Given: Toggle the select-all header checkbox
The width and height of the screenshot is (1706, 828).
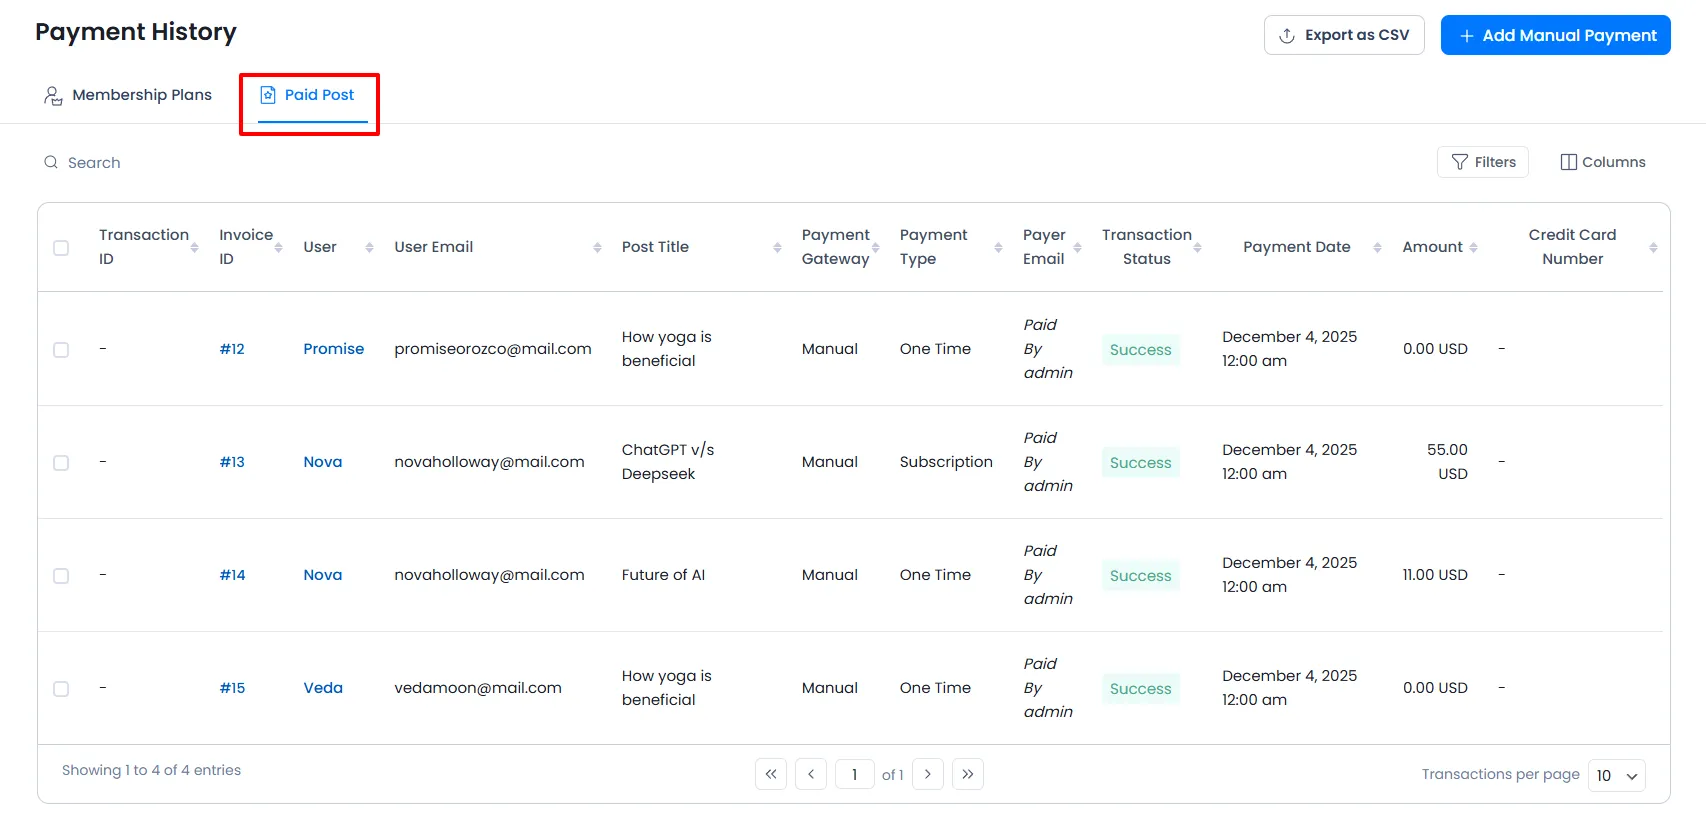Looking at the screenshot, I should 61,248.
